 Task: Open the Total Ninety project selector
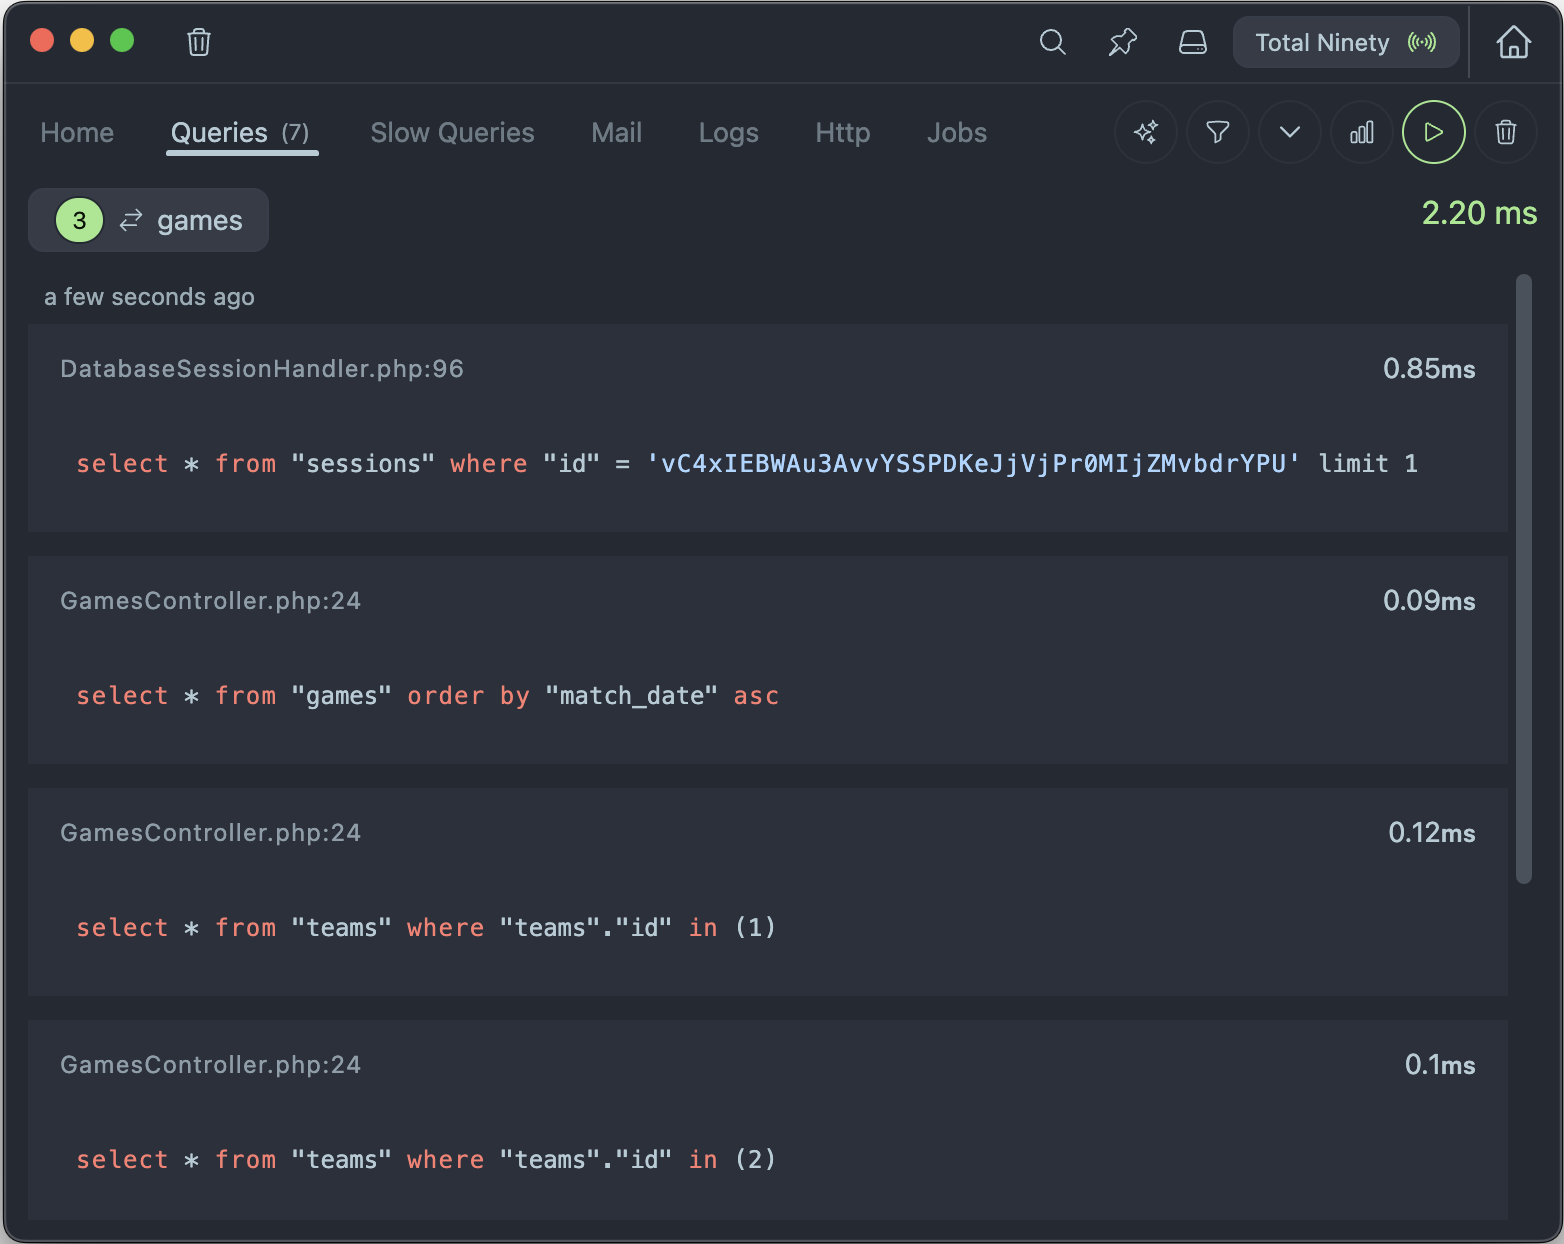click(x=1345, y=42)
